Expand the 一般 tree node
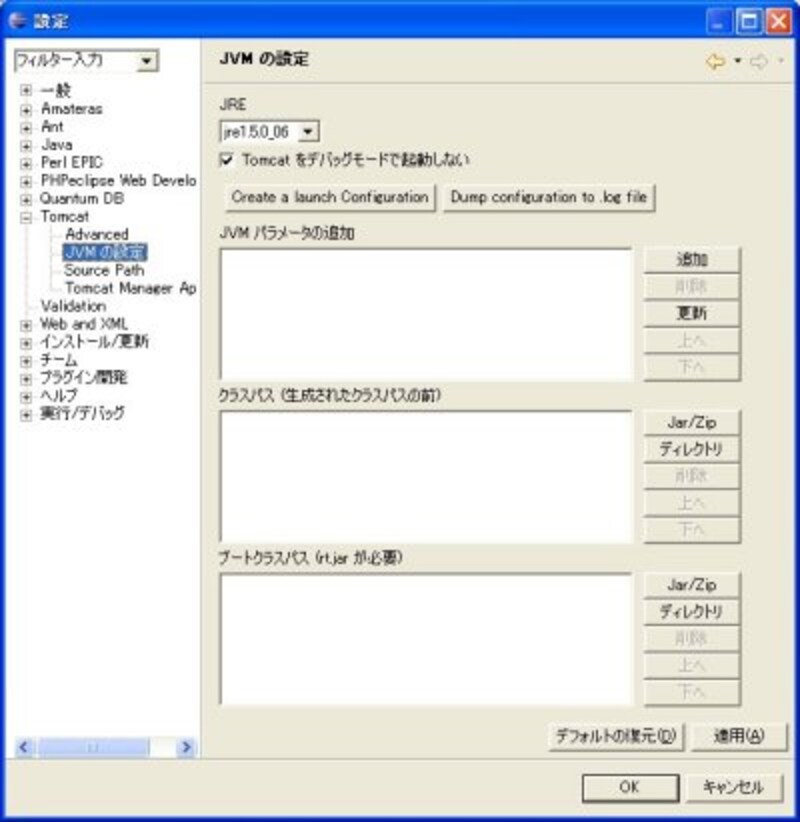 [26, 90]
